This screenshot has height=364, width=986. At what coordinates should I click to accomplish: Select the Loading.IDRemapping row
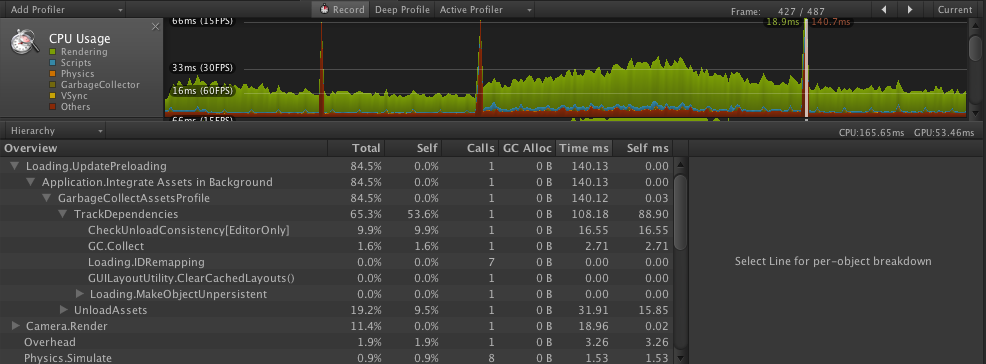coord(336,262)
